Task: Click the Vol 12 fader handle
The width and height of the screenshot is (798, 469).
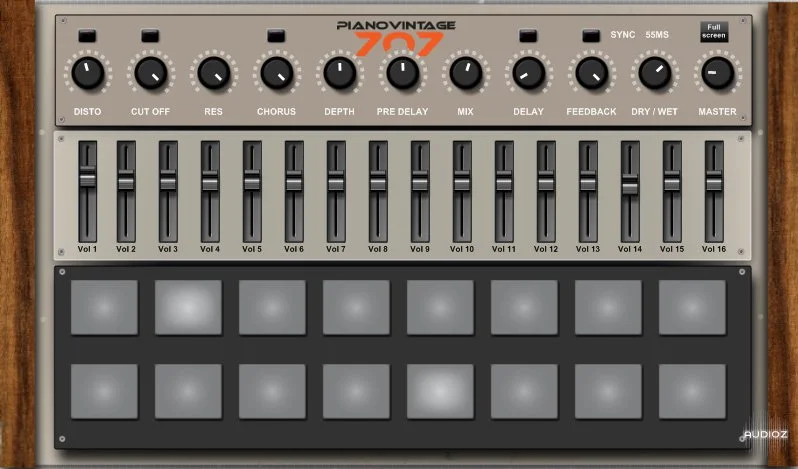Action: (x=546, y=181)
